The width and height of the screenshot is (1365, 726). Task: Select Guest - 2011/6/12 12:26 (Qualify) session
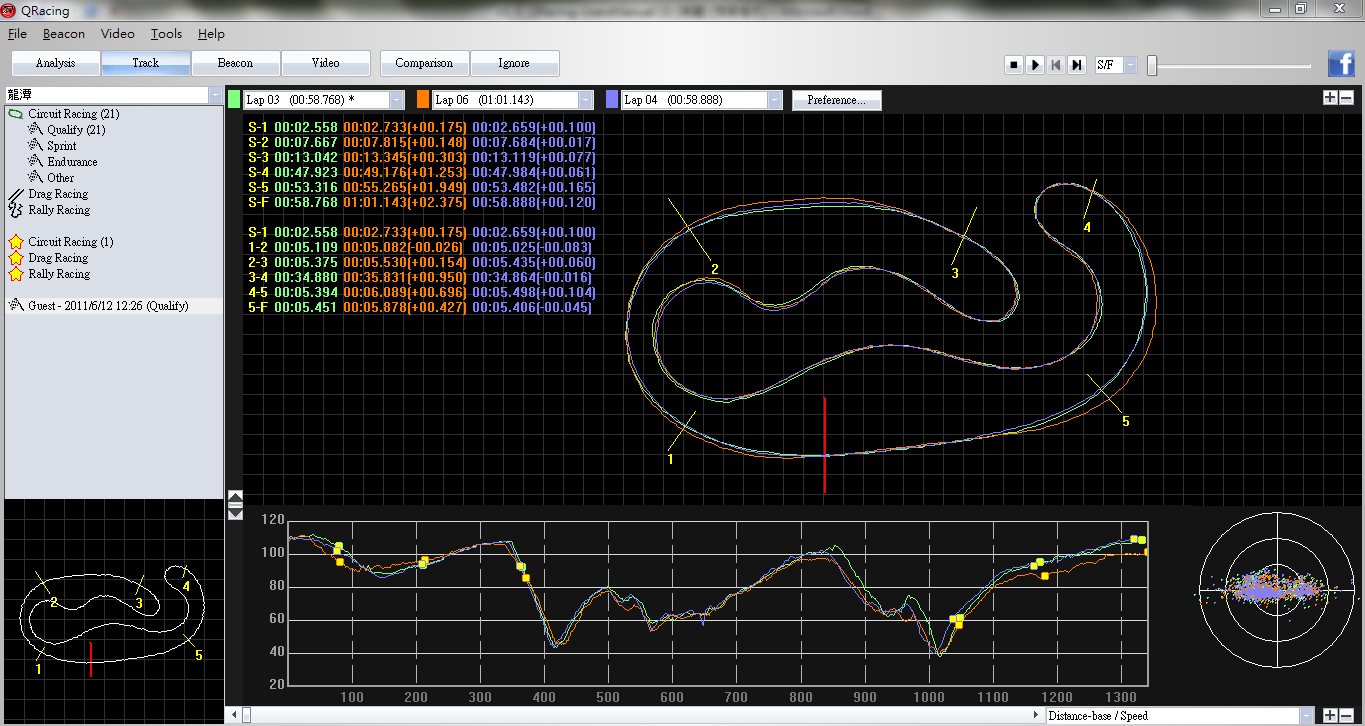coord(108,306)
